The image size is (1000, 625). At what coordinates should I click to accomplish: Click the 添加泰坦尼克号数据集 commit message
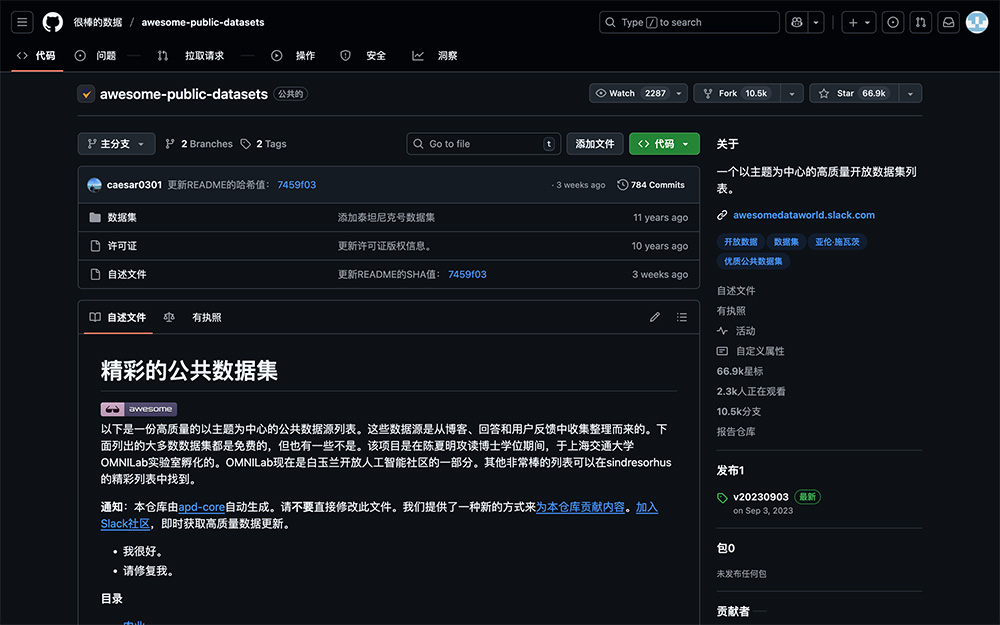coord(386,217)
